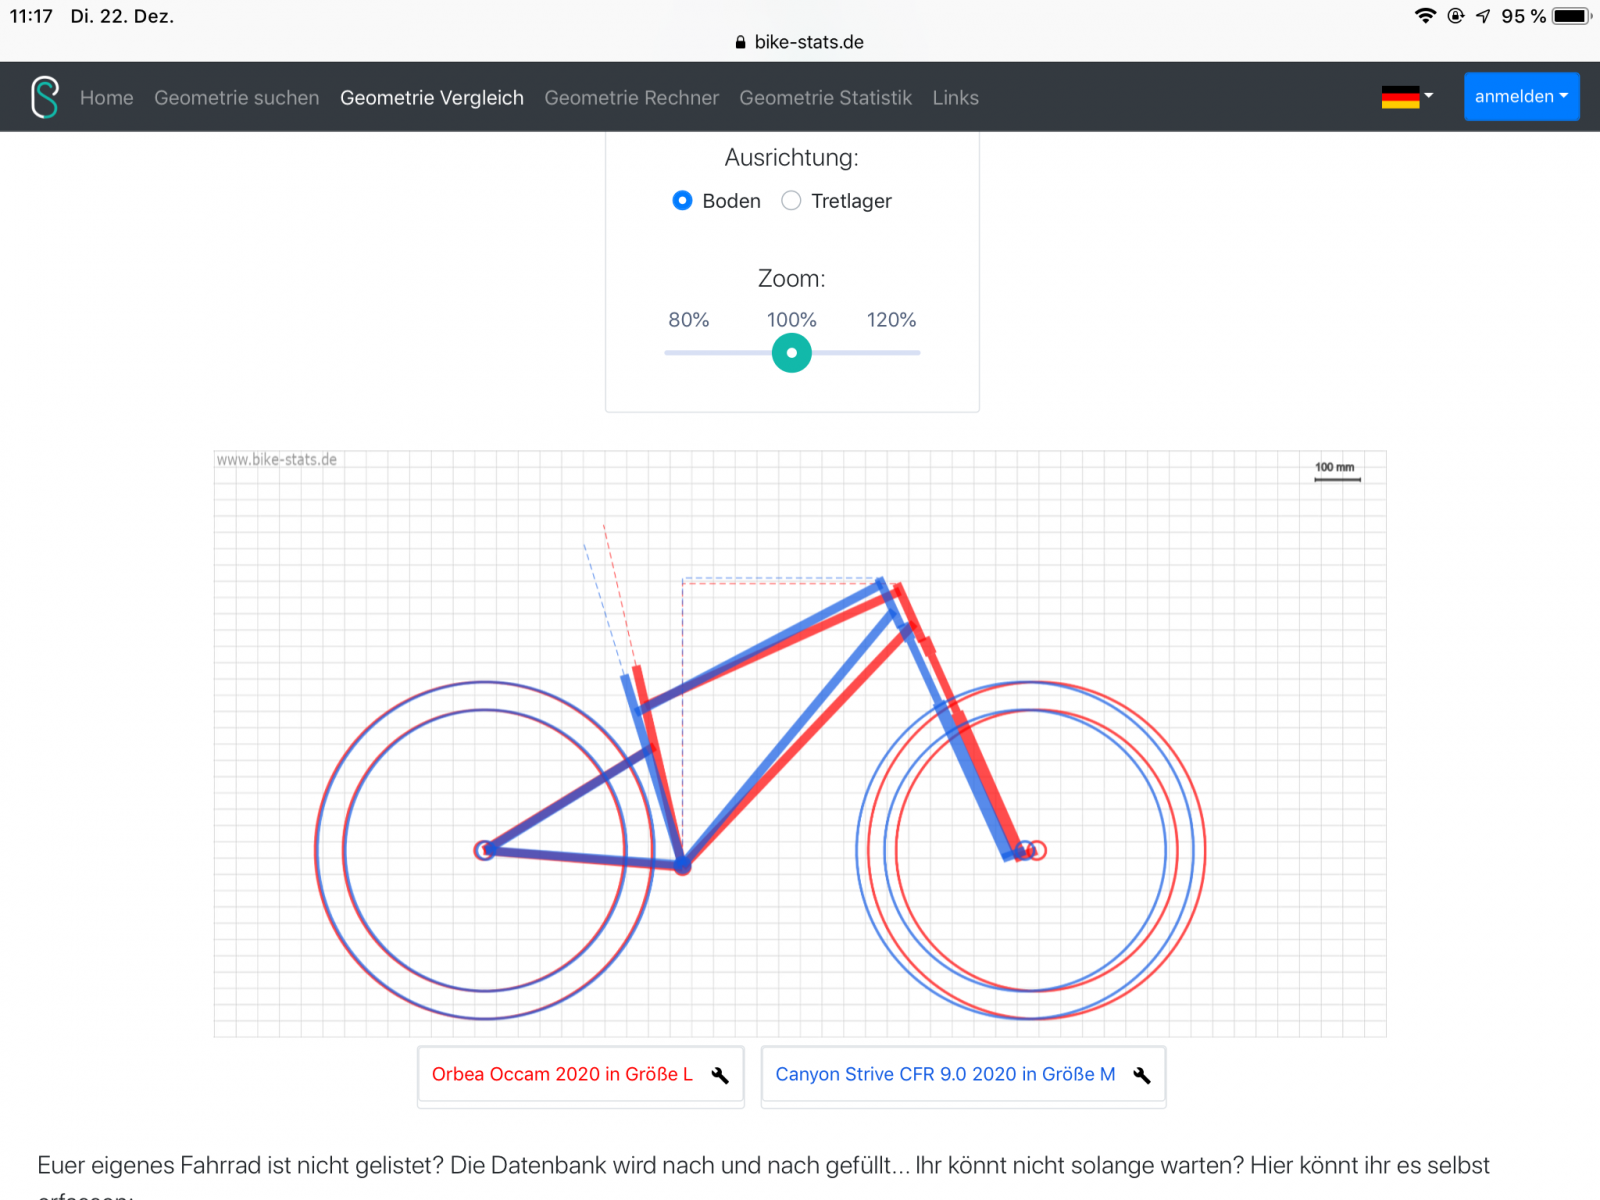Click the zoom slider handle
Viewport: 1600px width, 1200px height.
[x=791, y=353]
